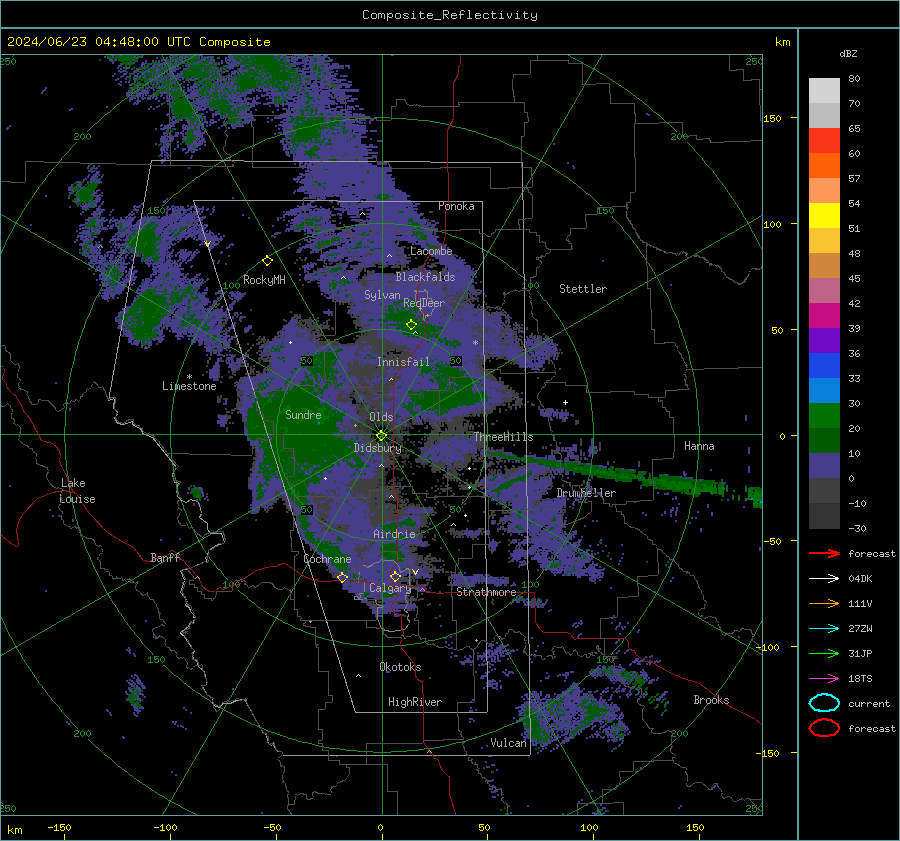Pick the top light gray 80 dBZ swatch

[x=824, y=91]
